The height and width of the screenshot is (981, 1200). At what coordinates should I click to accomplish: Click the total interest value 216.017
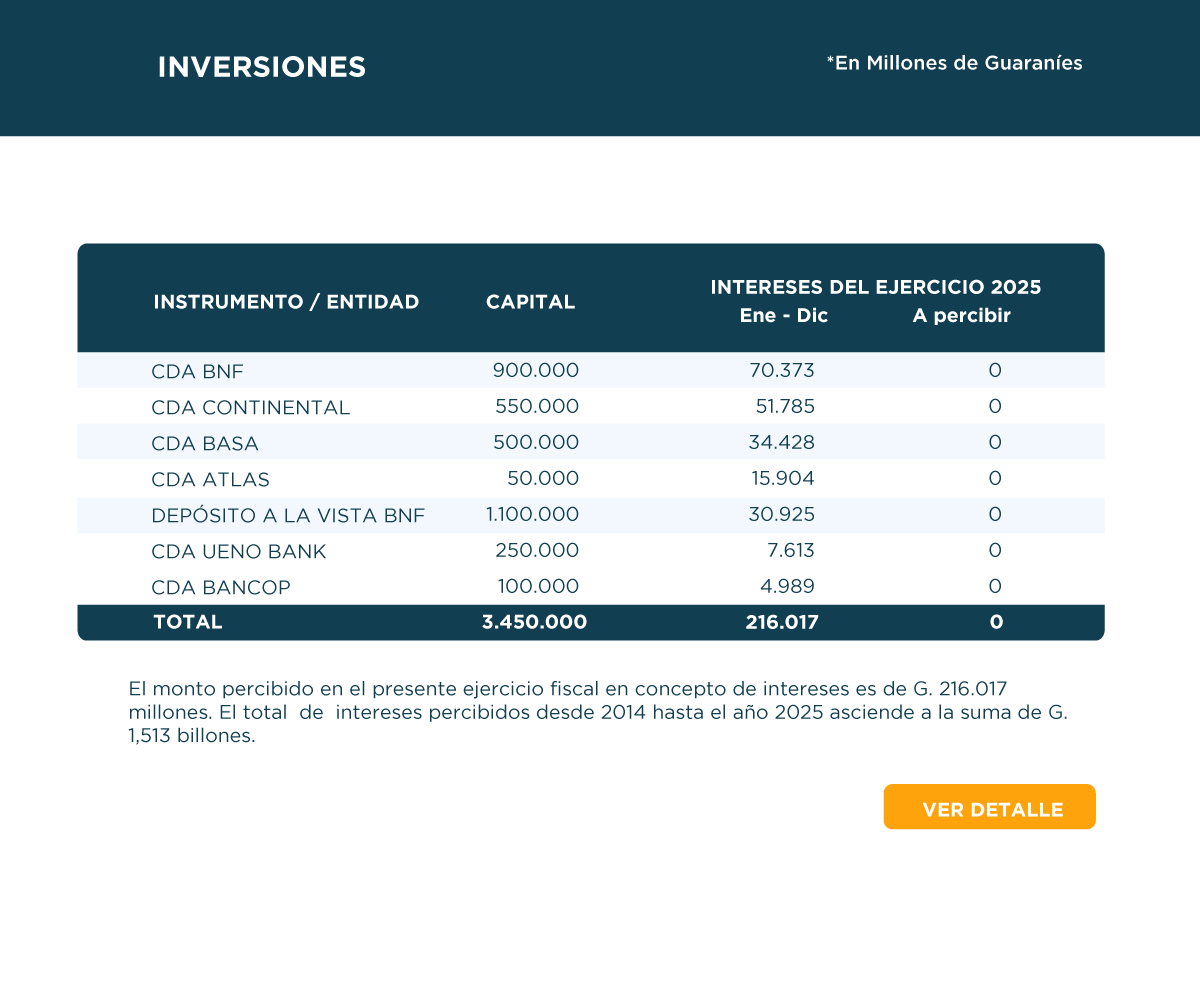point(781,622)
